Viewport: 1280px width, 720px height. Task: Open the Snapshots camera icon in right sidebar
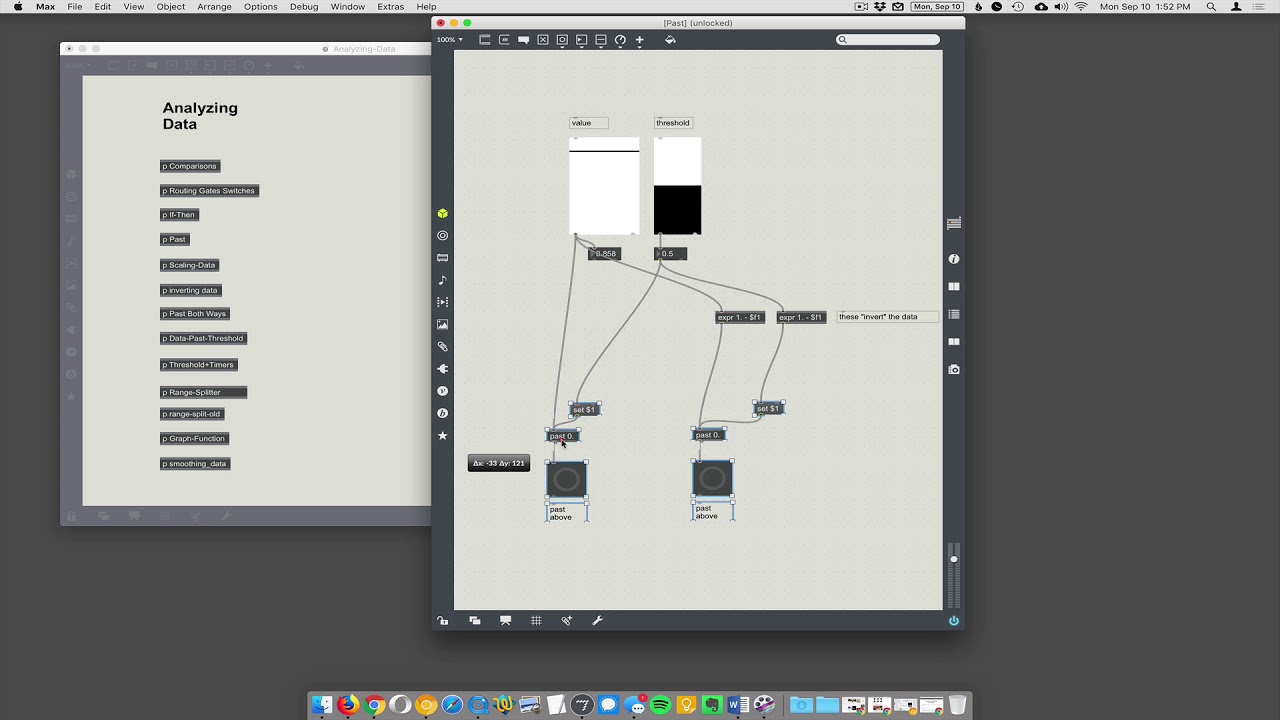click(x=954, y=370)
